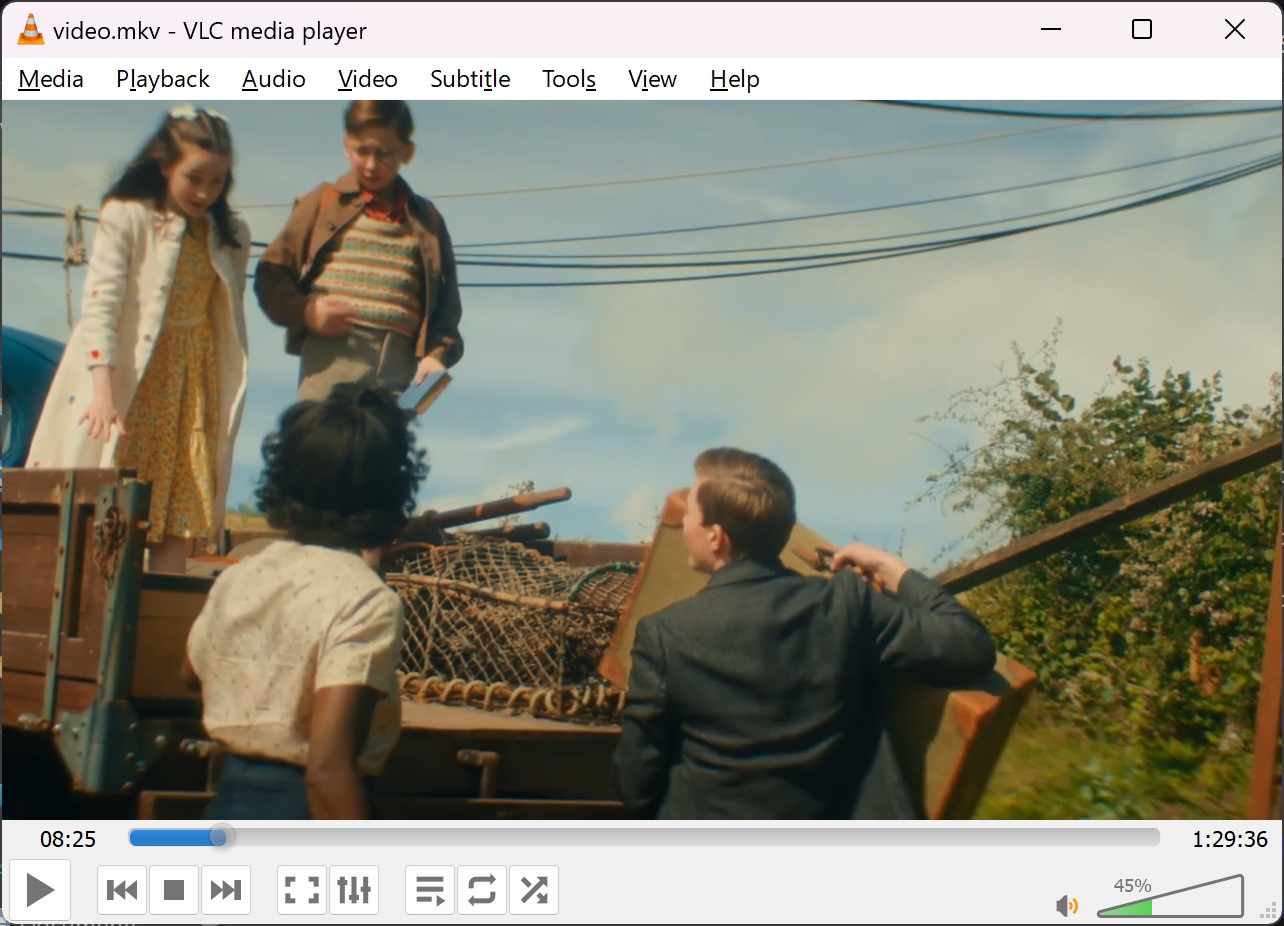Close the VLC media player window
The image size is (1284, 926).
(x=1235, y=30)
